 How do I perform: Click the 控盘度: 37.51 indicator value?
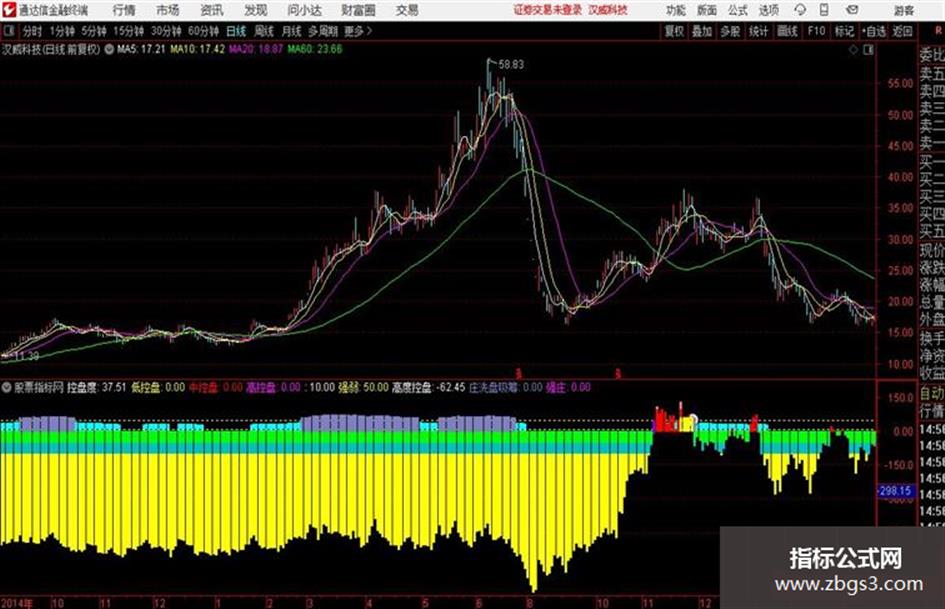(97, 388)
